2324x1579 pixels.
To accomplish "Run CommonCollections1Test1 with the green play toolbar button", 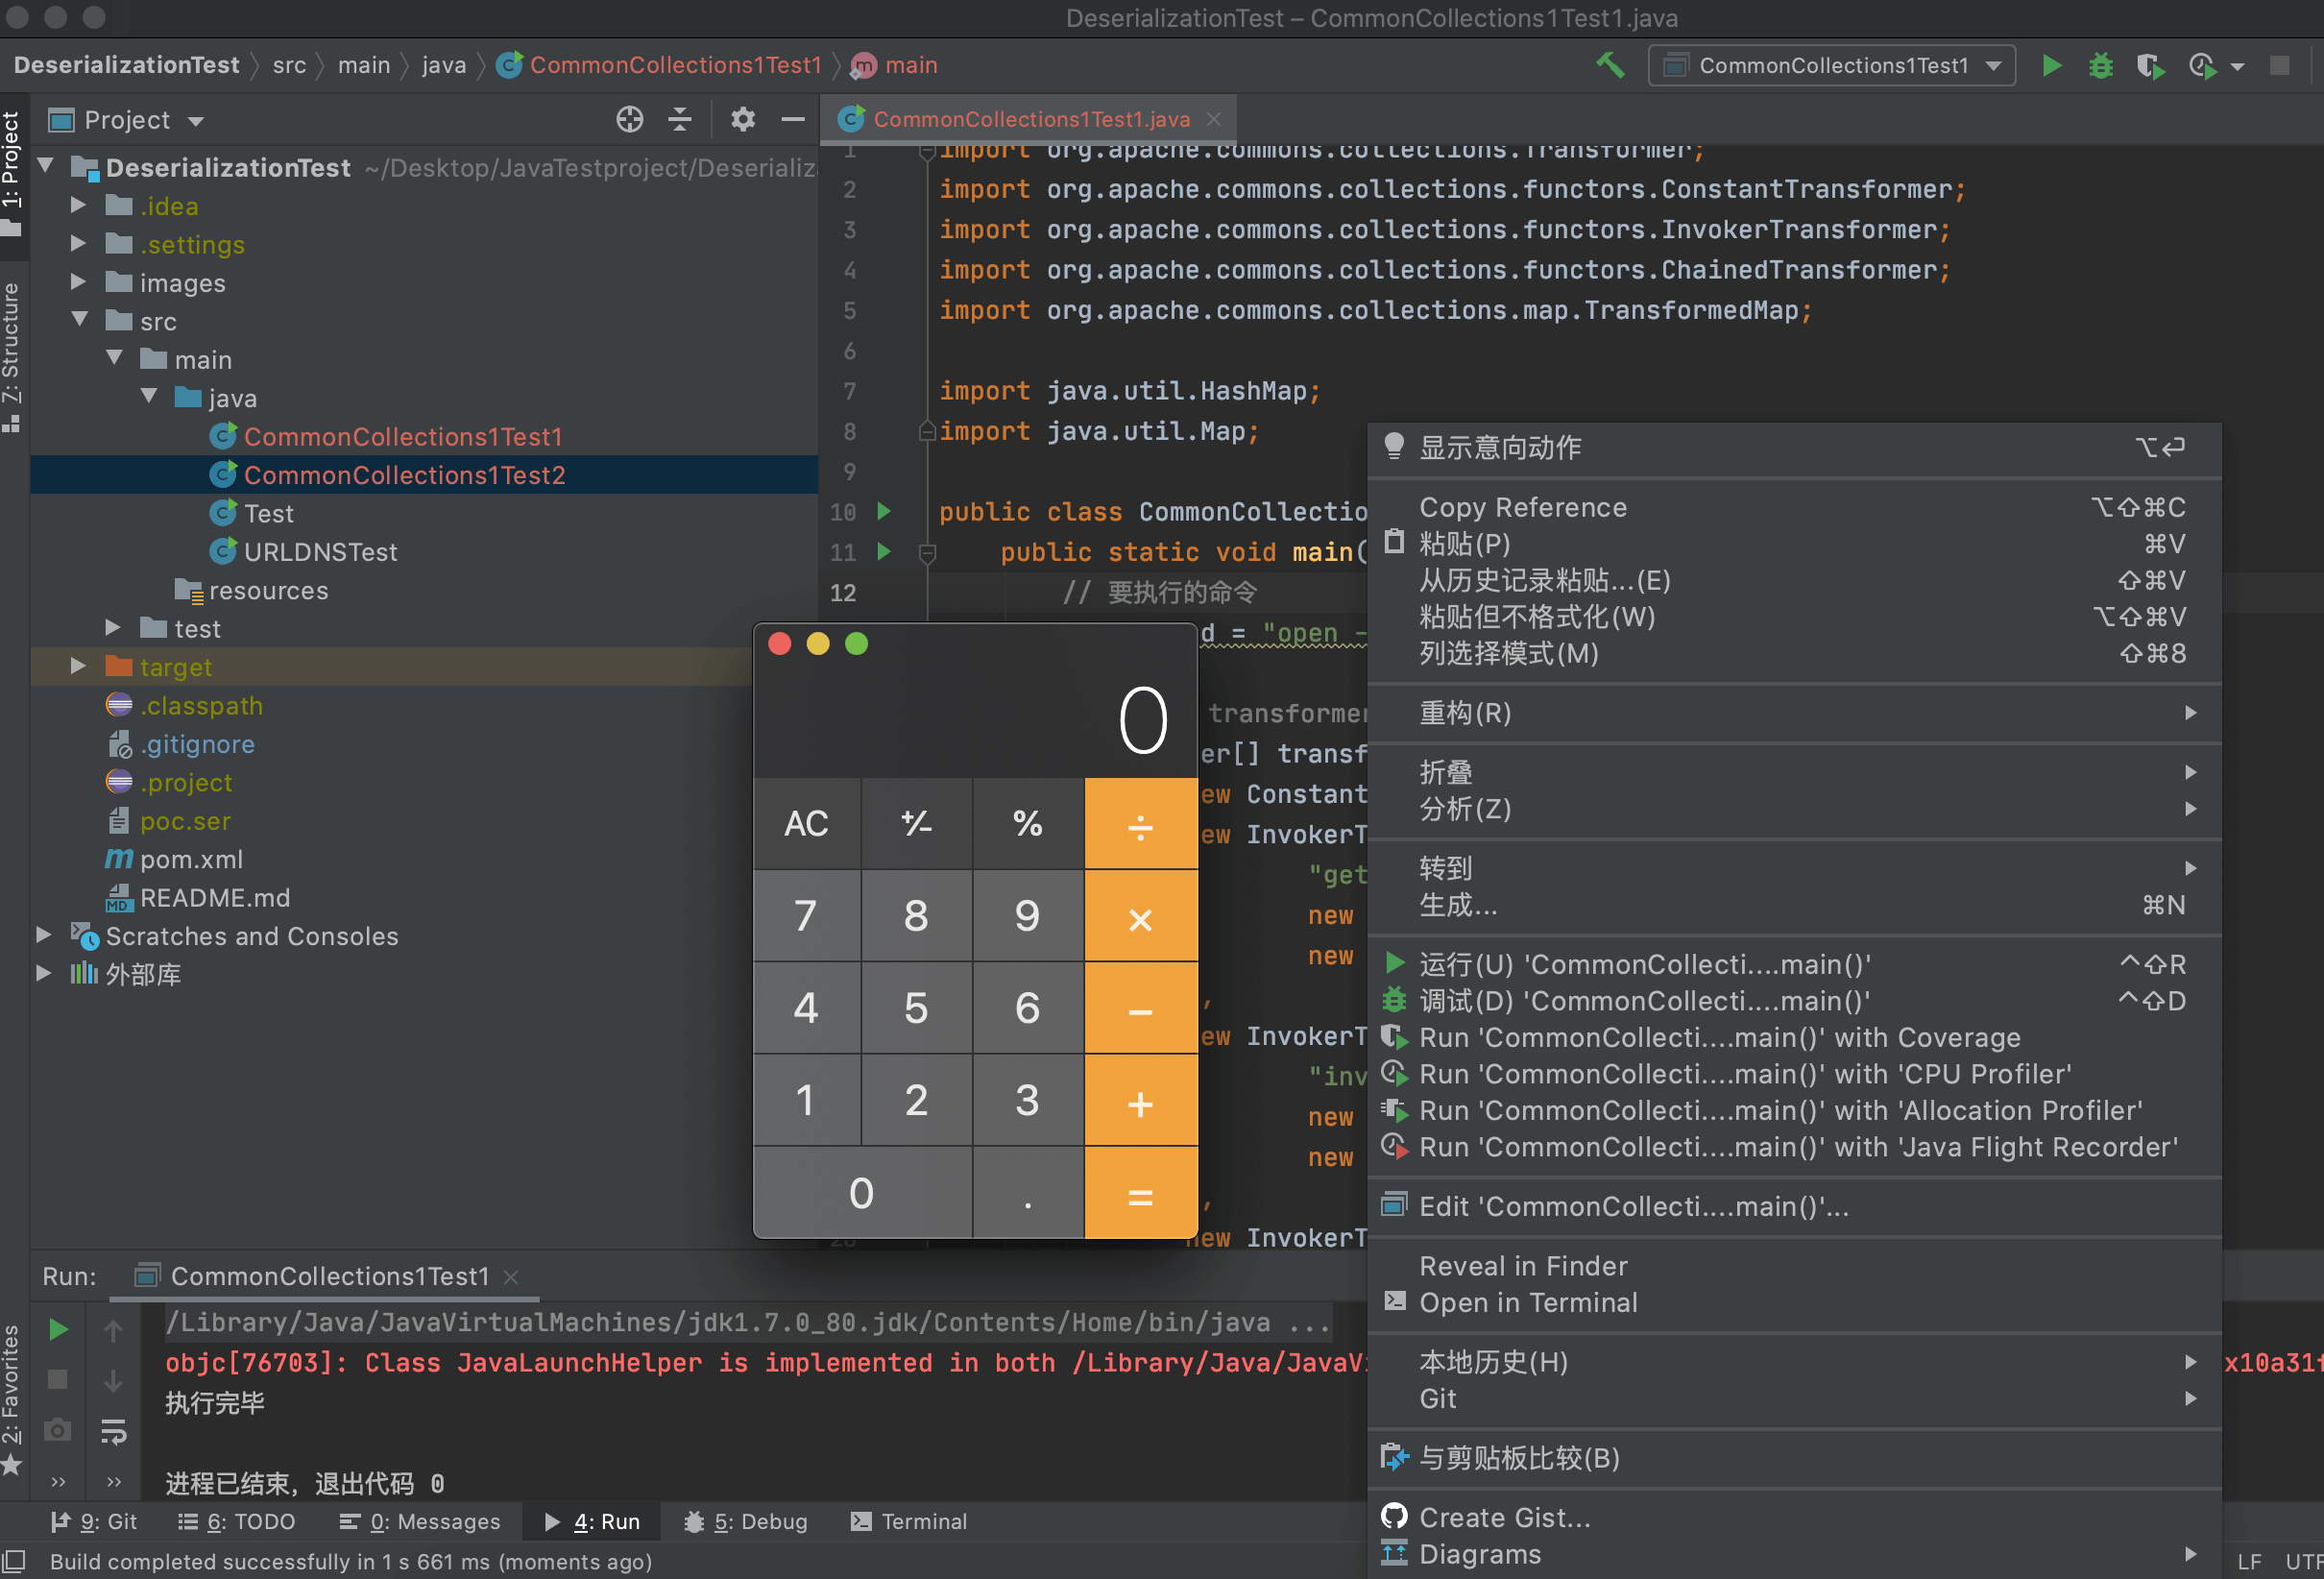I will click(2051, 66).
